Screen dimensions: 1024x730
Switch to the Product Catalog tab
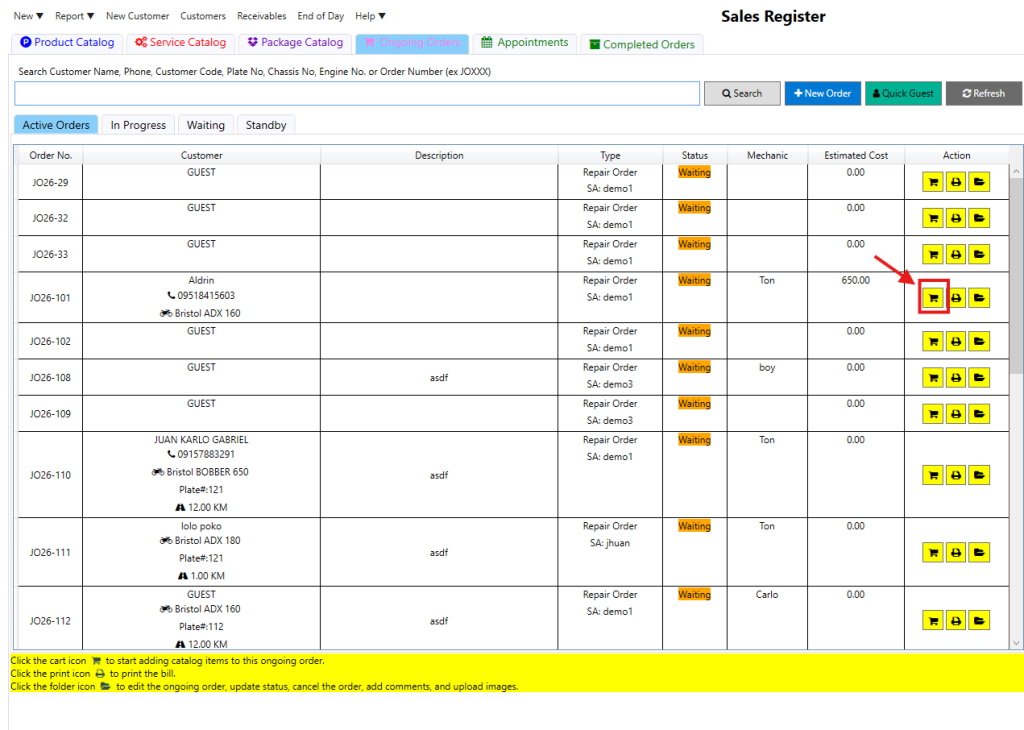point(68,43)
